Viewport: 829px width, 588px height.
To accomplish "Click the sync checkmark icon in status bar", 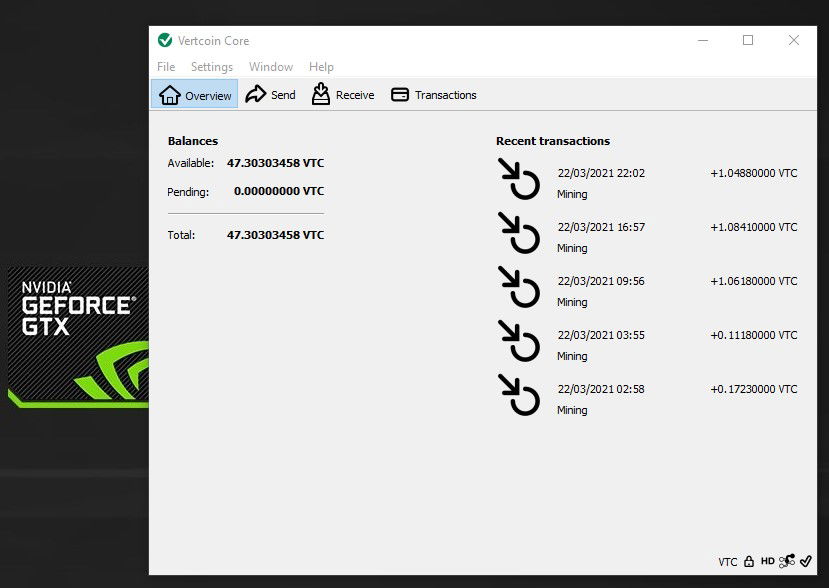I will 806,561.
